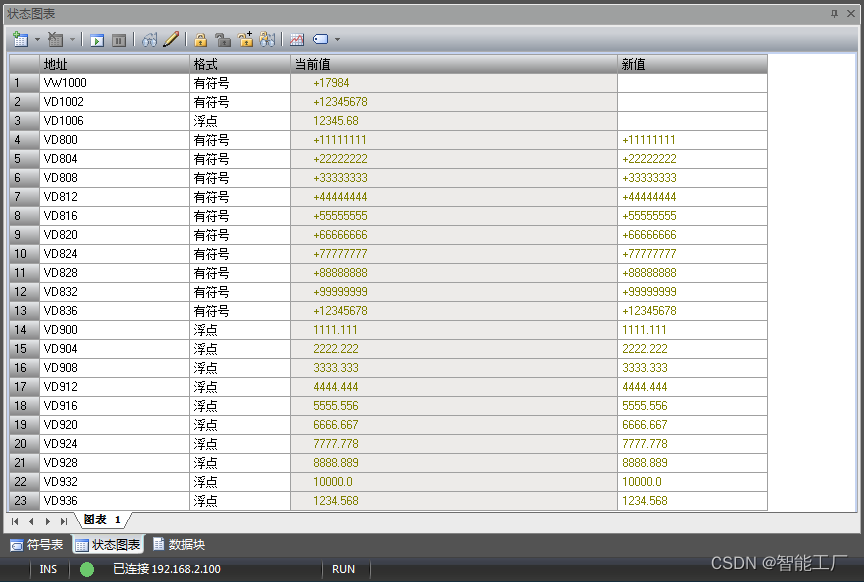This screenshot has height=582, width=864.
Task: Click new value cell 6666.667
Action: (692, 425)
